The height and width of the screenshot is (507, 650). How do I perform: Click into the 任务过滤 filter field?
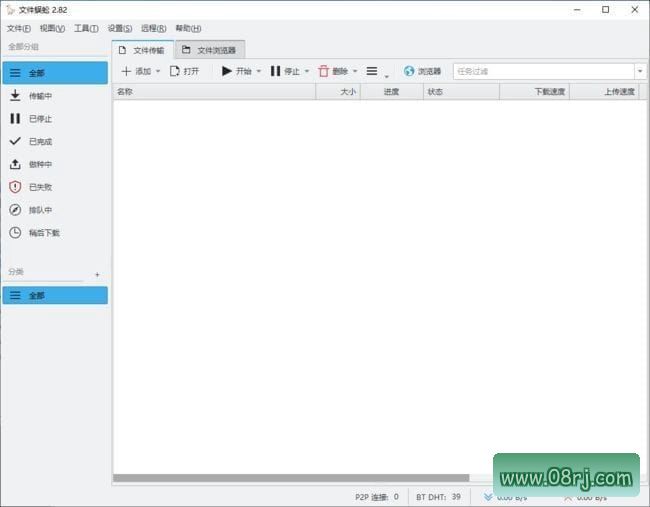coord(543,71)
